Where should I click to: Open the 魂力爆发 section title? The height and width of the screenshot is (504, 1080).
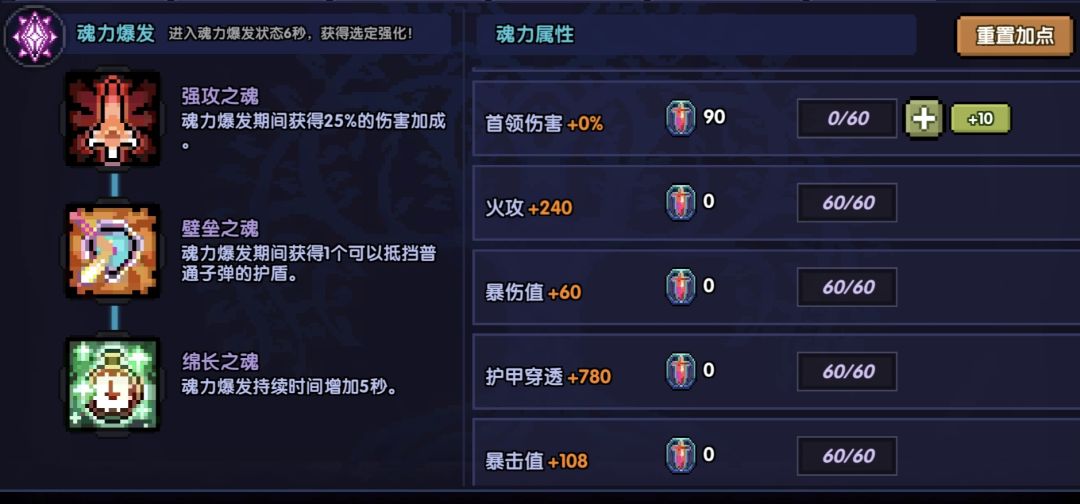coord(116,34)
